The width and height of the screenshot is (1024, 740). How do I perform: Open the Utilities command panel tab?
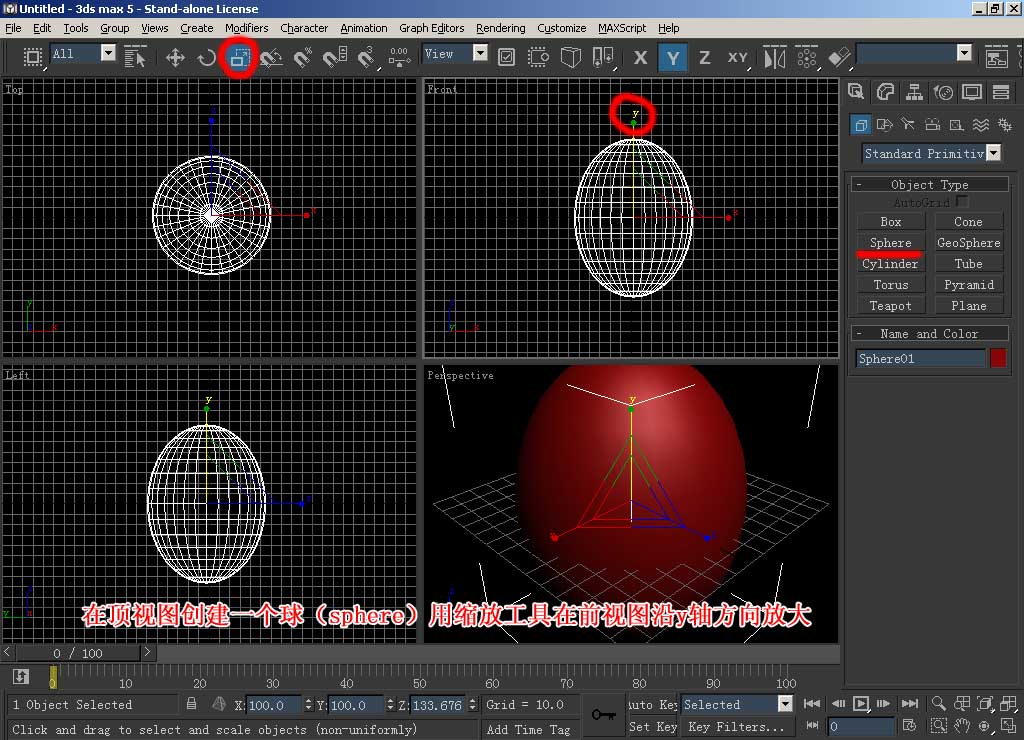point(1001,92)
